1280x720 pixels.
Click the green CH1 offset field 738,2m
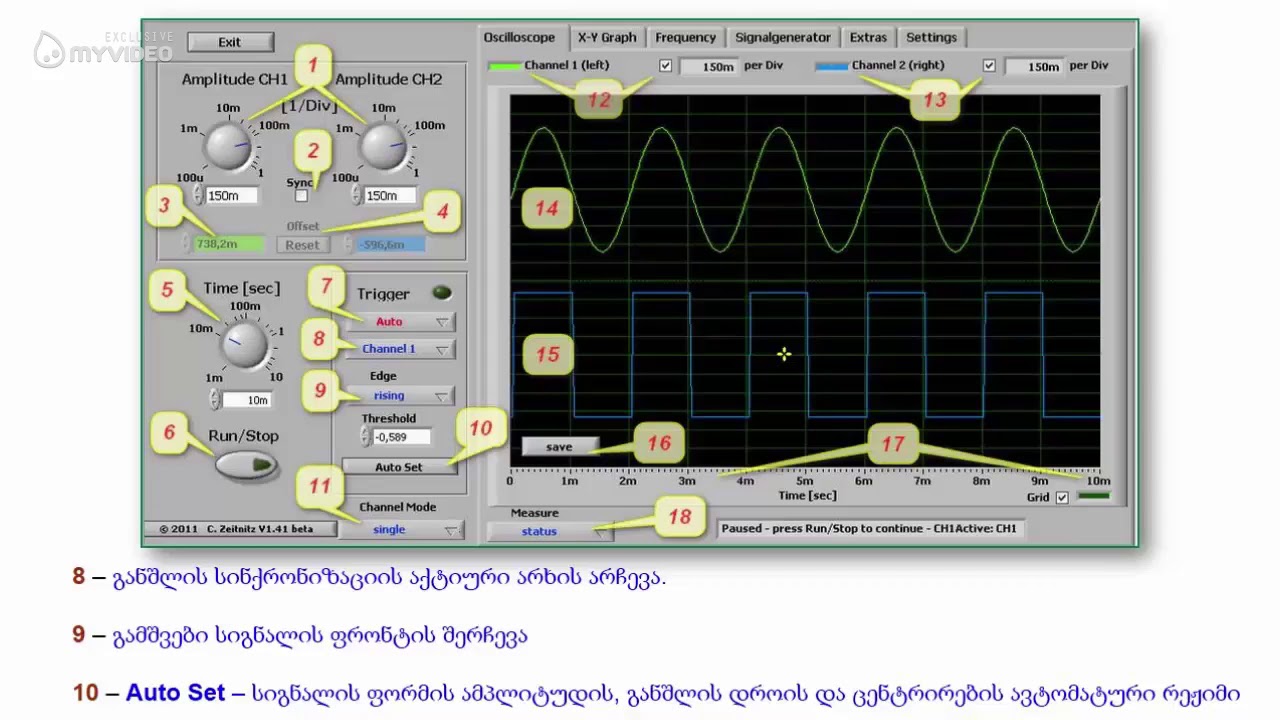click(x=230, y=244)
